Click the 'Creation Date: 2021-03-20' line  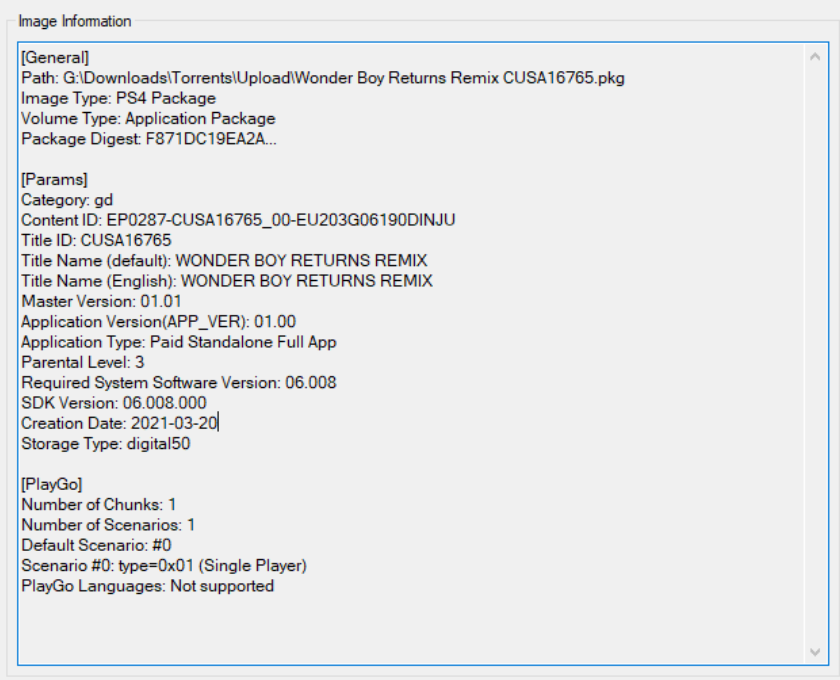(x=120, y=423)
